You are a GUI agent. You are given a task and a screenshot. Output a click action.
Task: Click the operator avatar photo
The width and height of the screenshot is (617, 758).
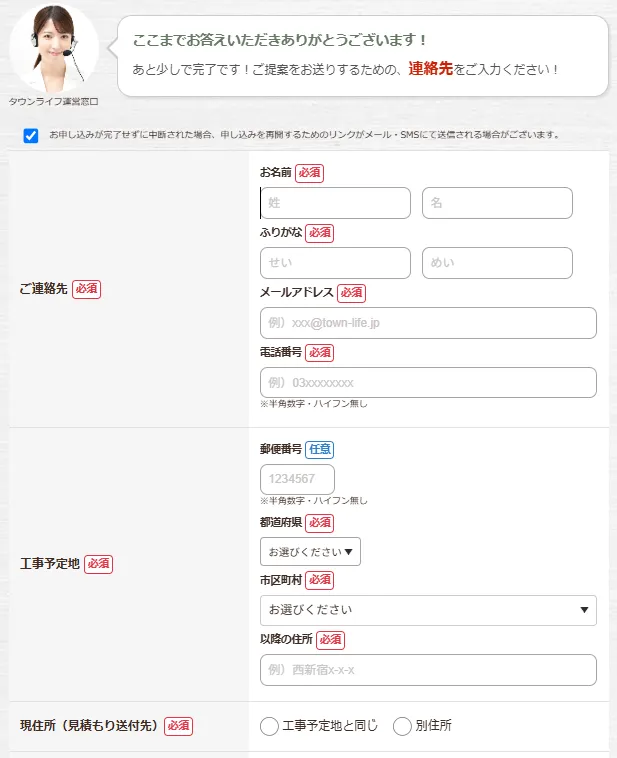tap(53, 48)
